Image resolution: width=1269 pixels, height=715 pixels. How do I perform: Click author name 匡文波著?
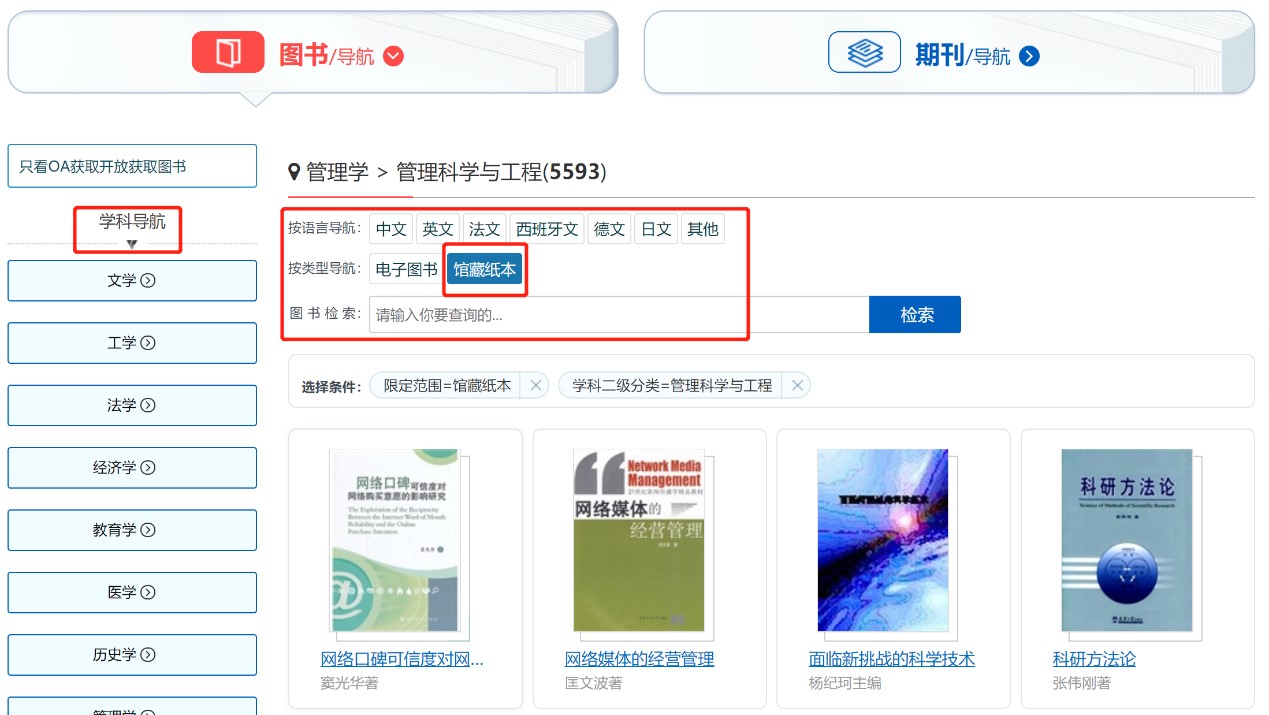pos(594,683)
